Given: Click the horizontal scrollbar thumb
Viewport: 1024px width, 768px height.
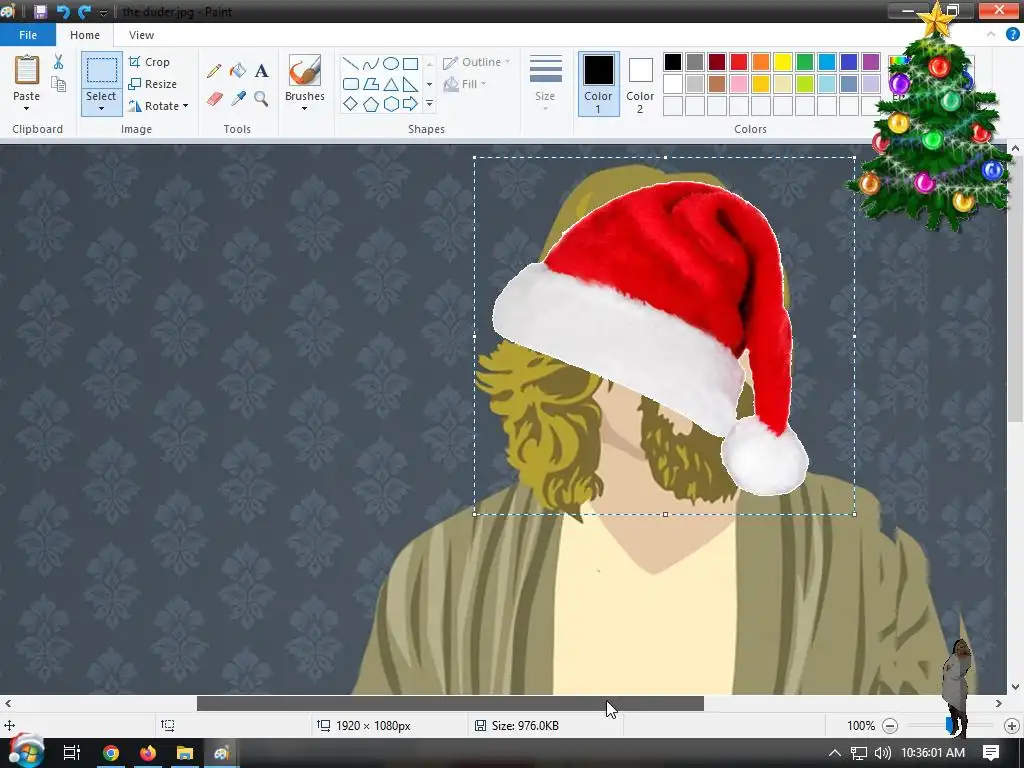Looking at the screenshot, I should pyautogui.click(x=450, y=703).
